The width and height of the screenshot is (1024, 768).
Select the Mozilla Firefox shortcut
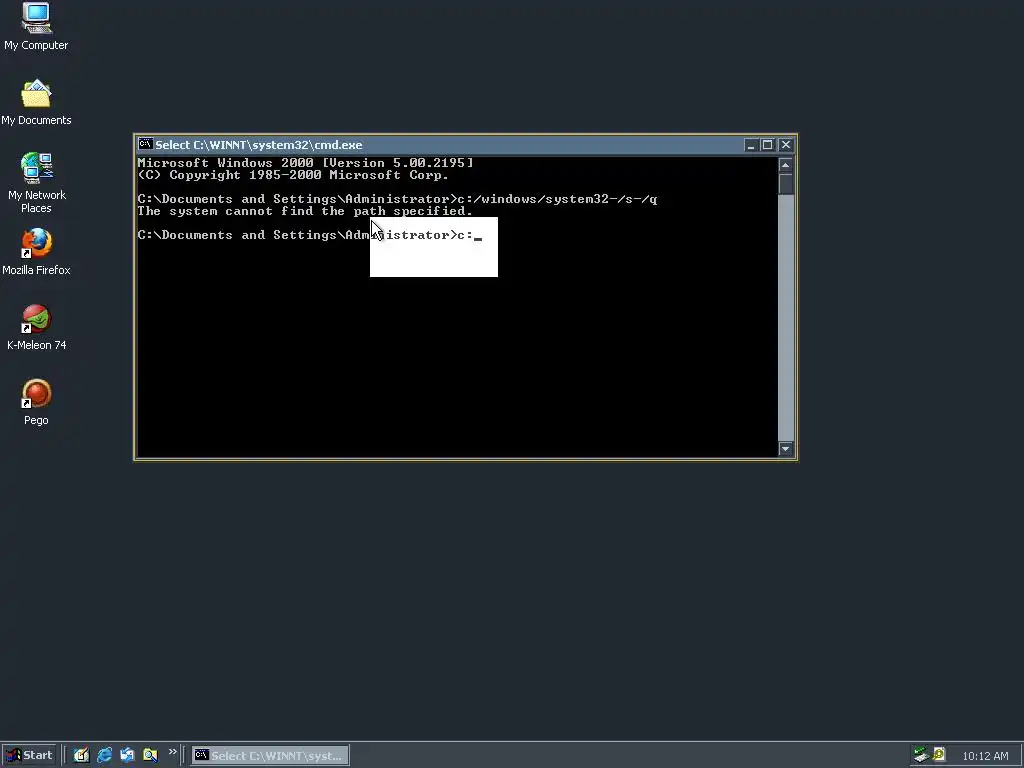pos(36,252)
